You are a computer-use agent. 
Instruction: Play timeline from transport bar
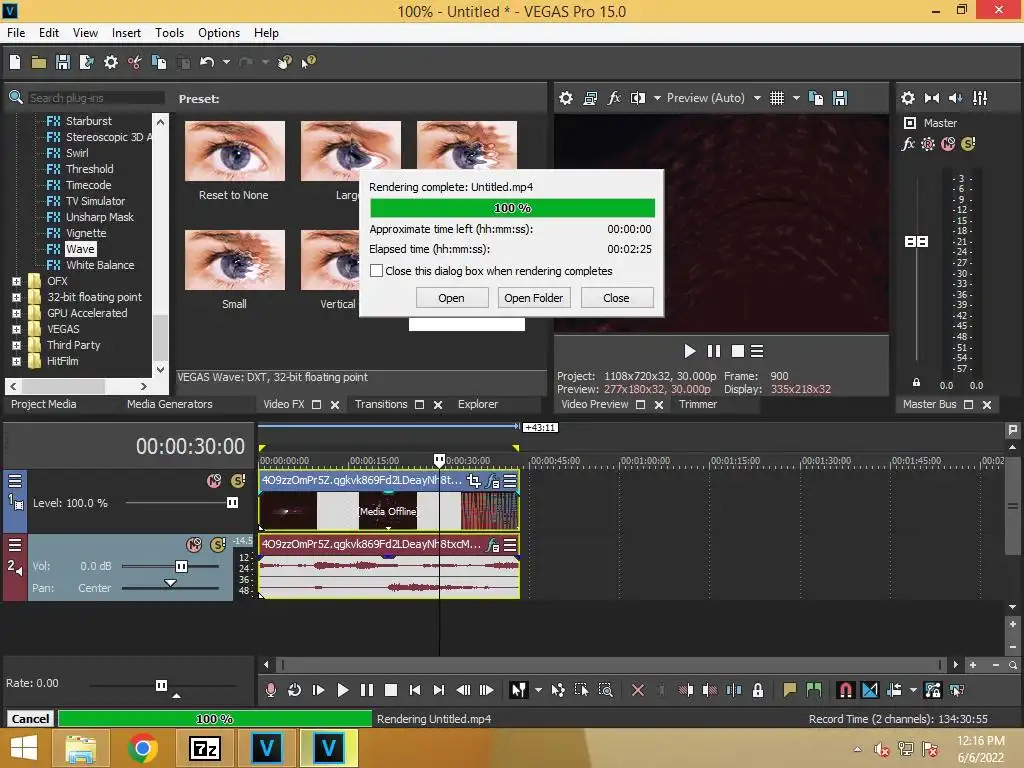[342, 690]
